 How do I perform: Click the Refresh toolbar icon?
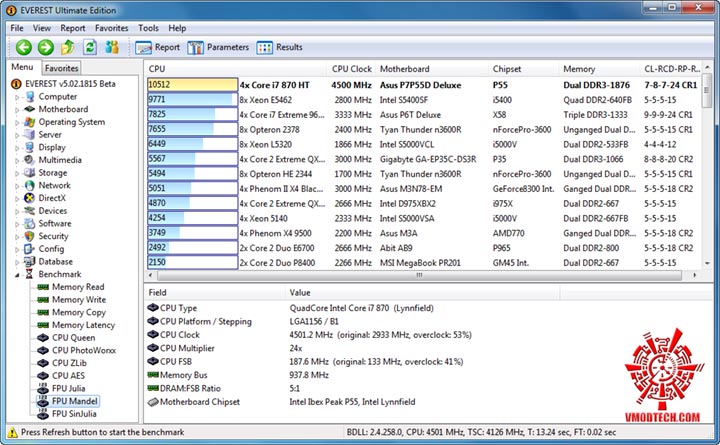[x=90, y=47]
